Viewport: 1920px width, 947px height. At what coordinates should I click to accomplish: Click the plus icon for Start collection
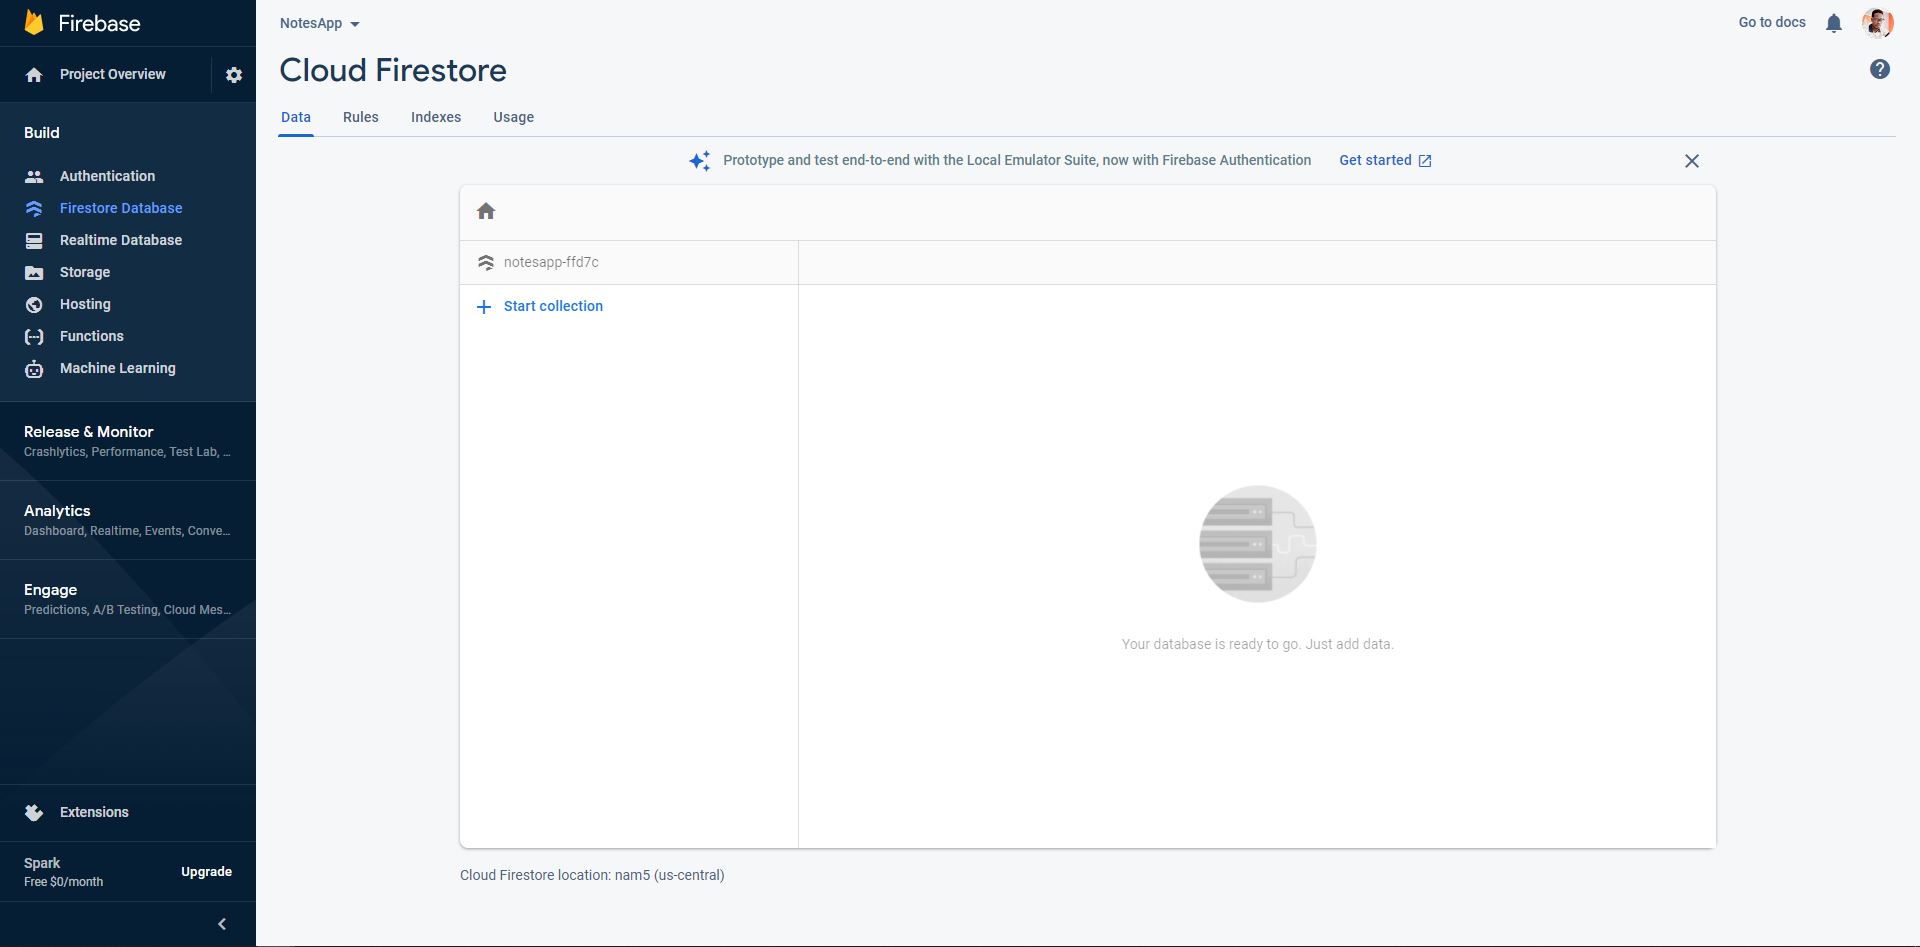tap(484, 307)
